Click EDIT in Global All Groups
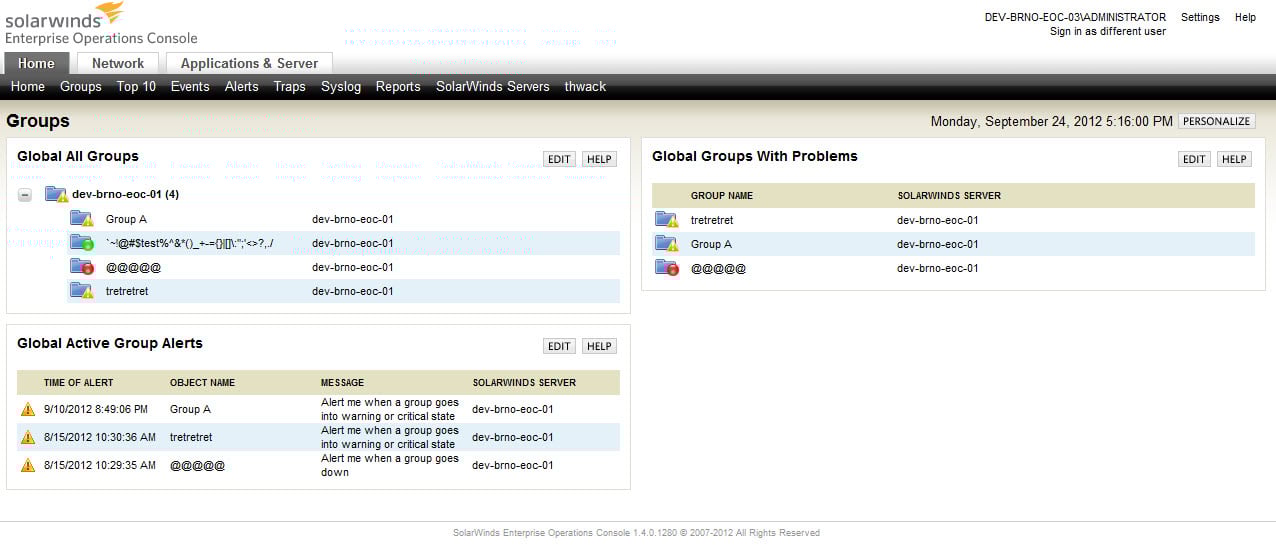The image size is (1276, 549). tap(559, 159)
